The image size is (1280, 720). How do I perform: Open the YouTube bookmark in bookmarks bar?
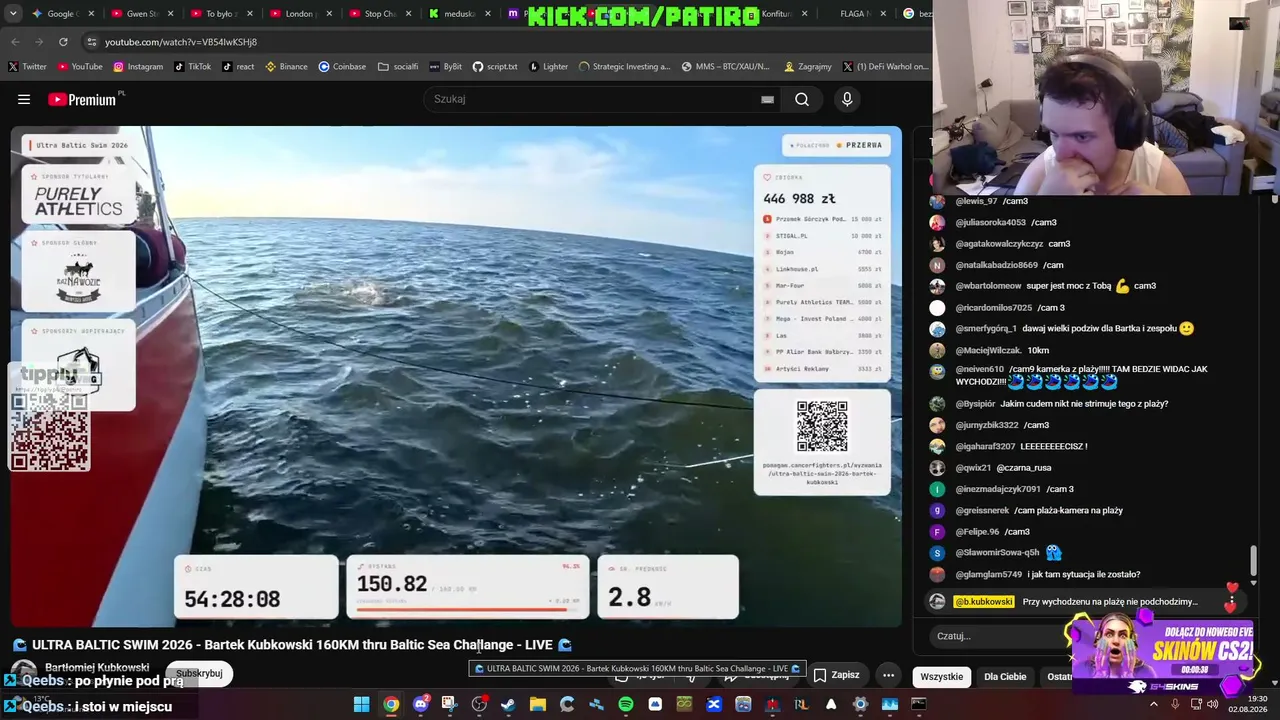tap(80, 67)
